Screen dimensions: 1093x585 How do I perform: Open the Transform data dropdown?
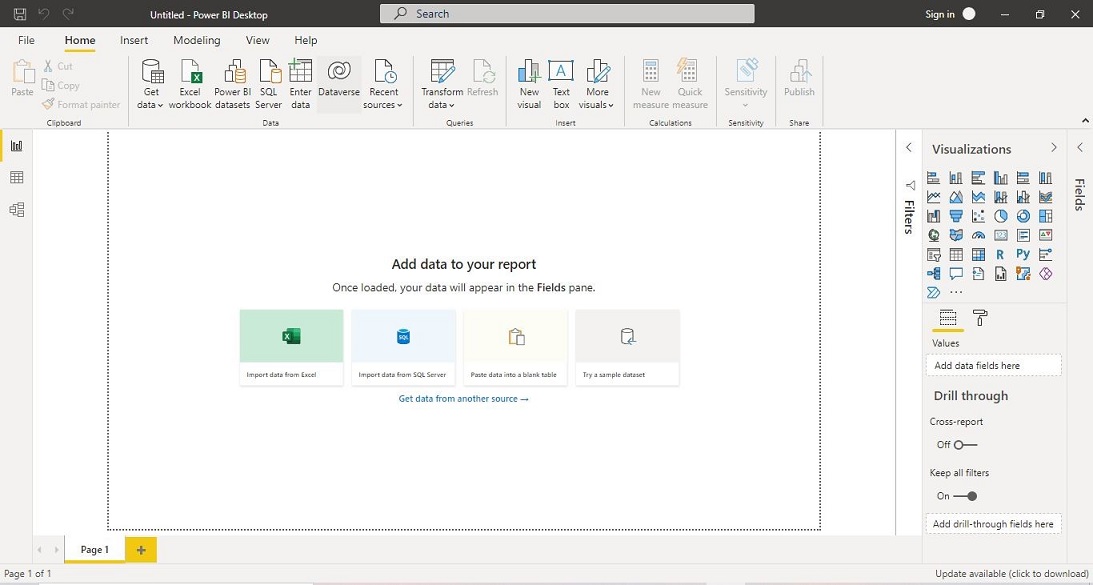click(442, 84)
